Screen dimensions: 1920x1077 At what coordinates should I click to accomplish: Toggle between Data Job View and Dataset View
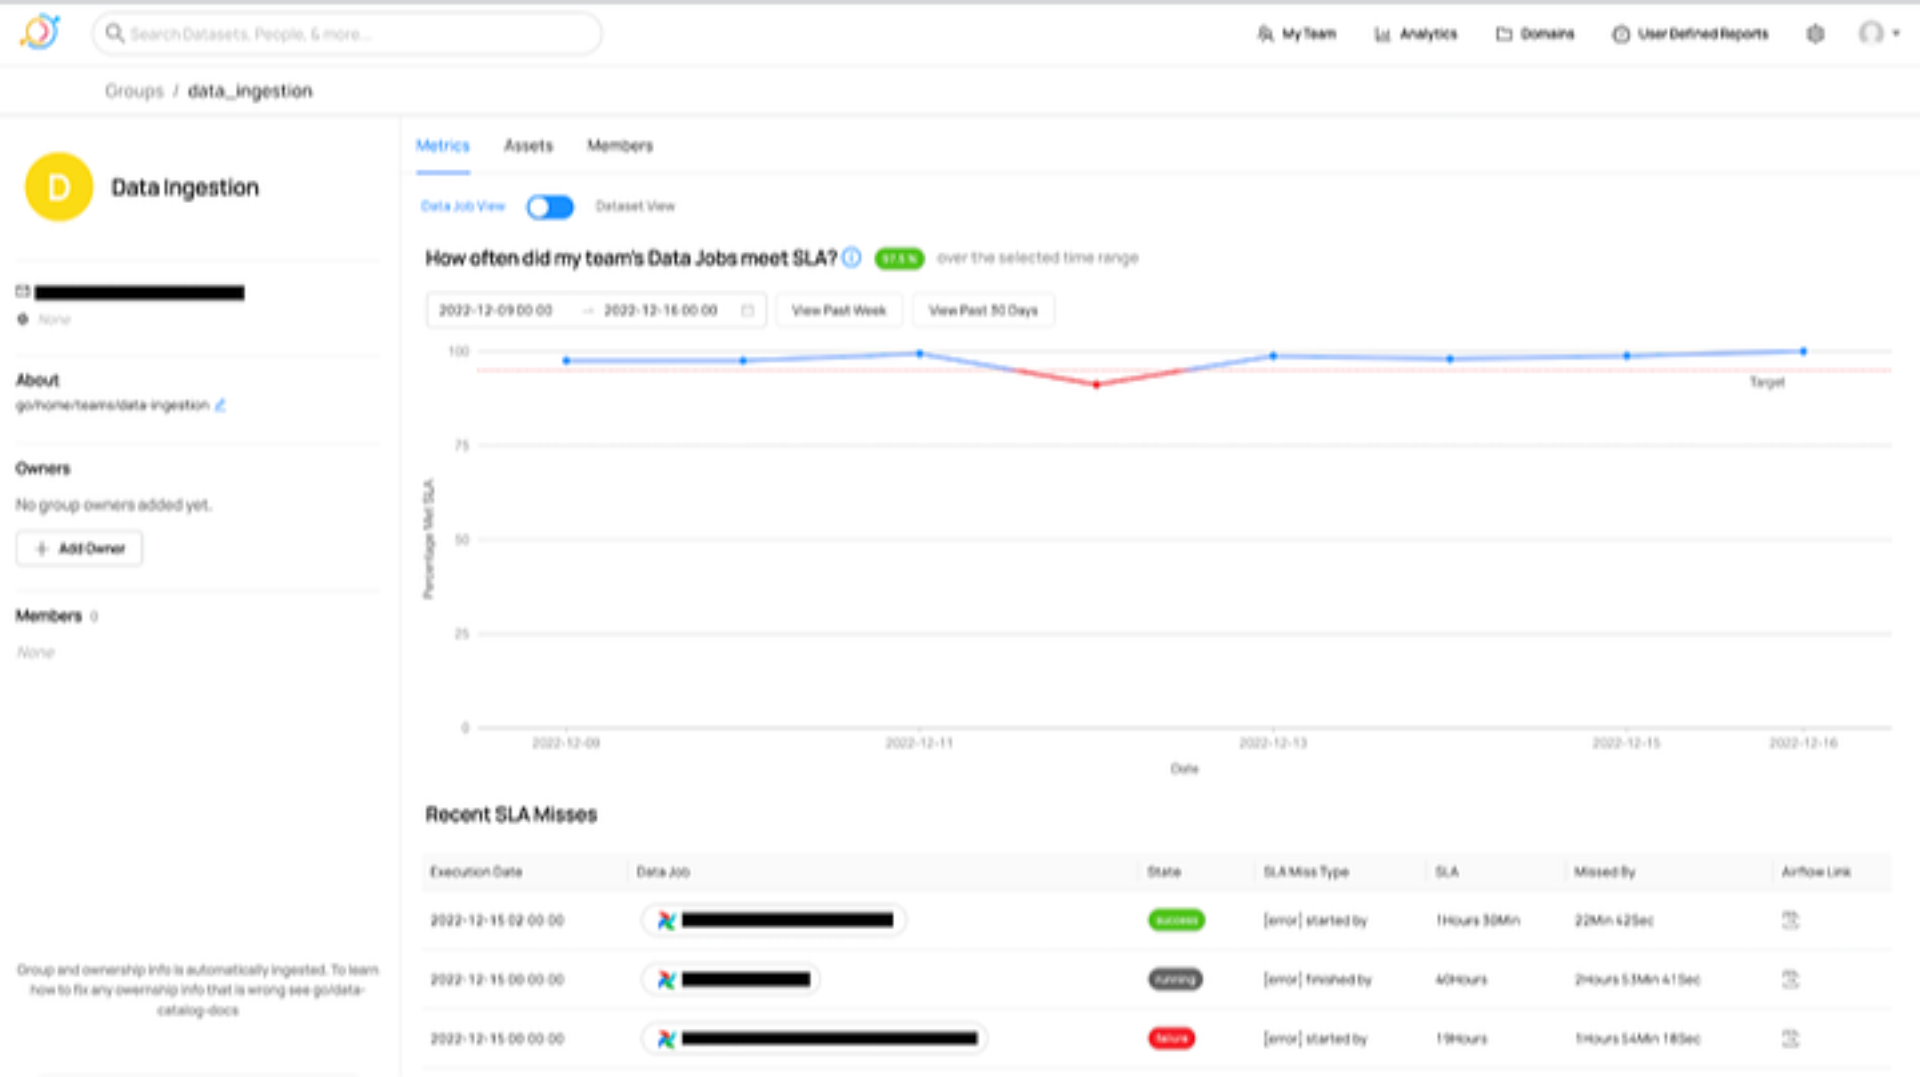(550, 207)
